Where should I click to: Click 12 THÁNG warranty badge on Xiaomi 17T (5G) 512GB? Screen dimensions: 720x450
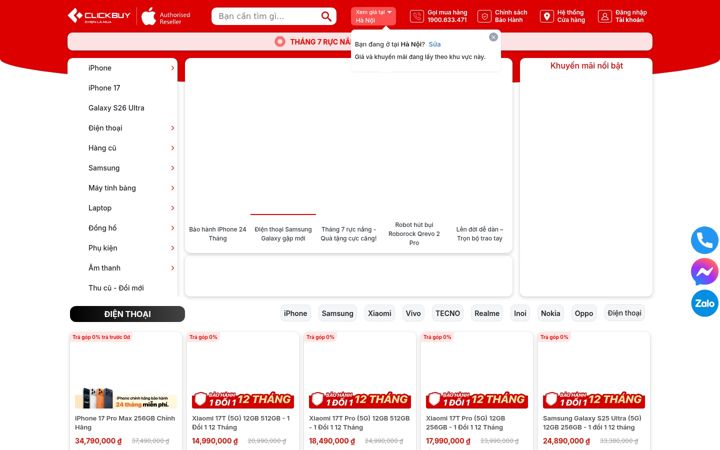[x=242, y=399]
